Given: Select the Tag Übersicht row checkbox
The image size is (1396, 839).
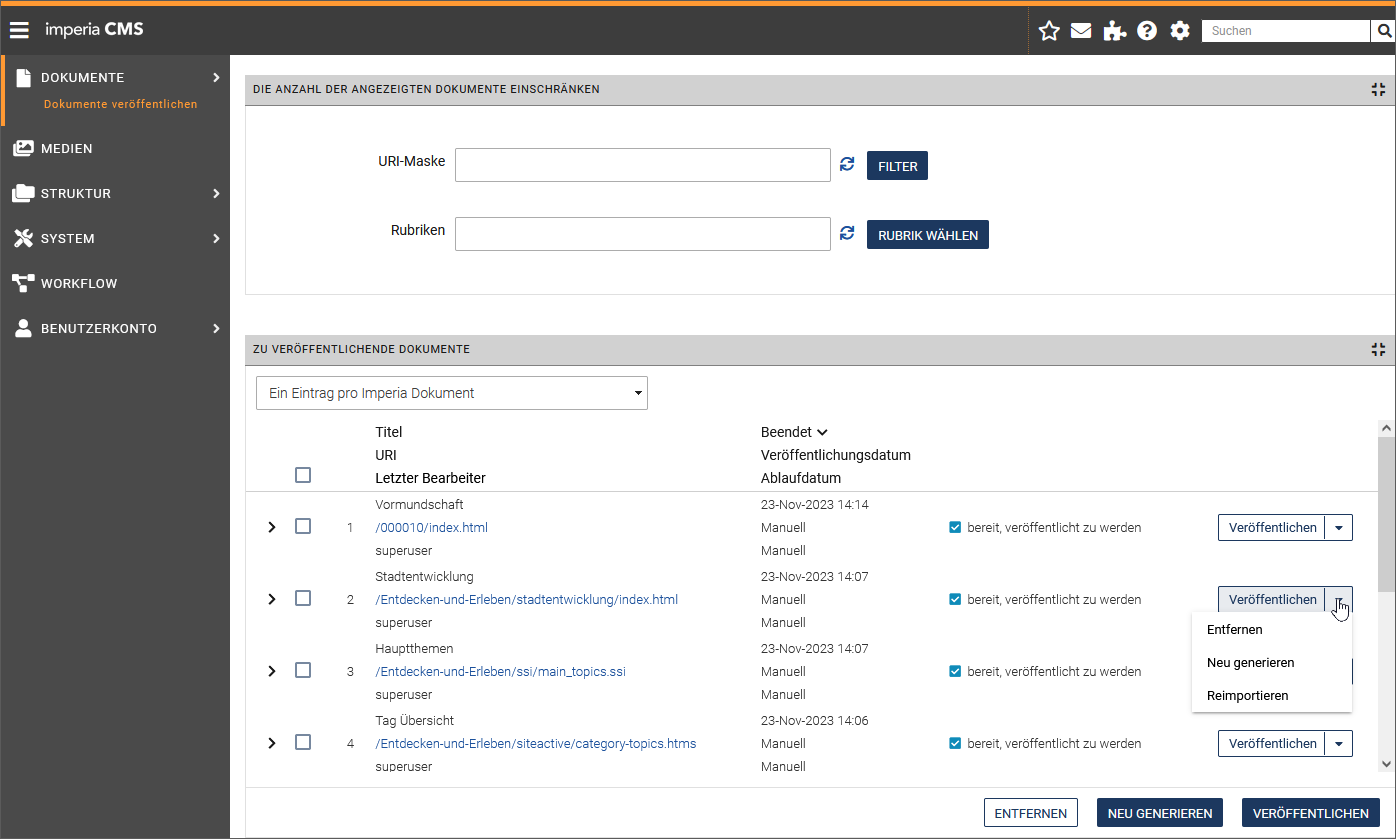Looking at the screenshot, I should [303, 742].
